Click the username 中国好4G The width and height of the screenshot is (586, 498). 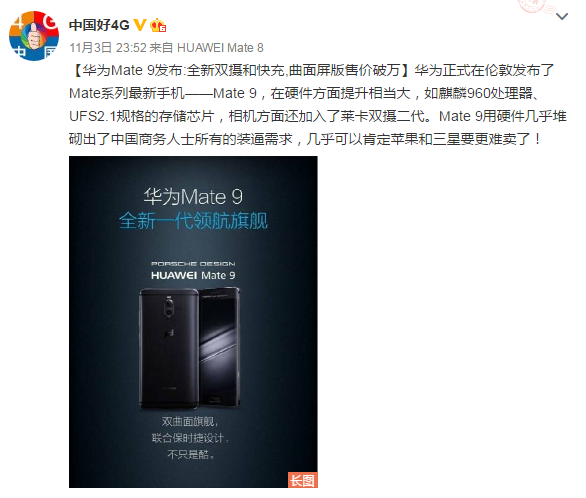(x=99, y=25)
